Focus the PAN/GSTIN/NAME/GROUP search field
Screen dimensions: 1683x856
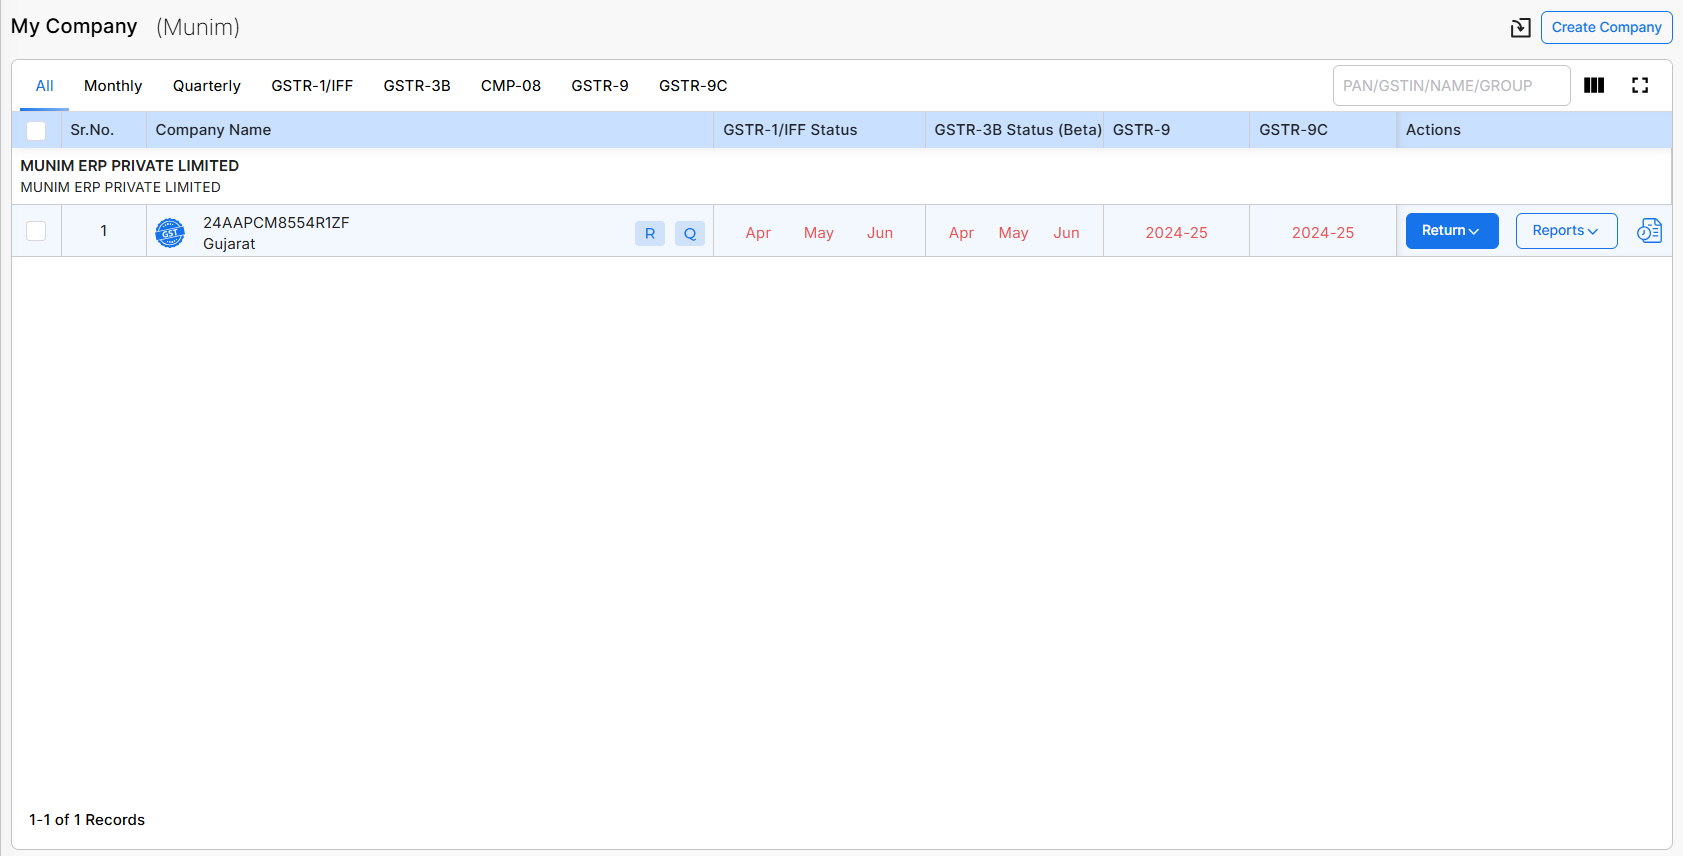pos(1451,86)
